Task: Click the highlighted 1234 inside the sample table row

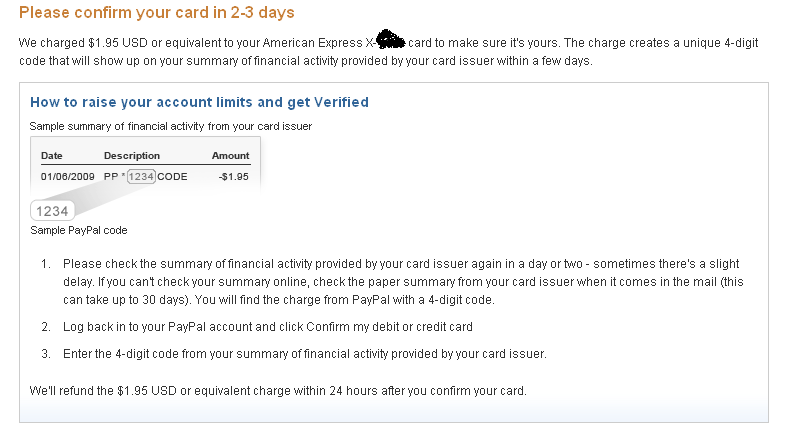Action: (141, 176)
